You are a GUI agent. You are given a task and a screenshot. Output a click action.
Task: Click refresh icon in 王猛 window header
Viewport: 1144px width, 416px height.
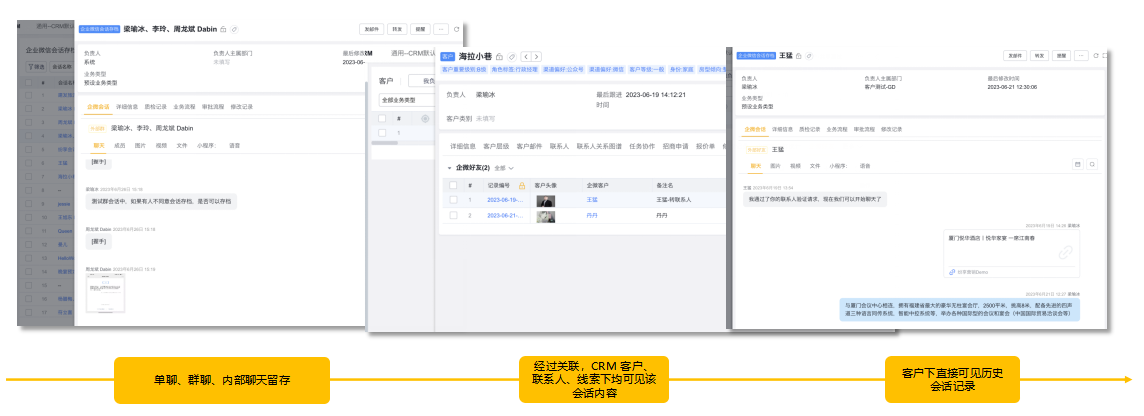coord(1096,55)
